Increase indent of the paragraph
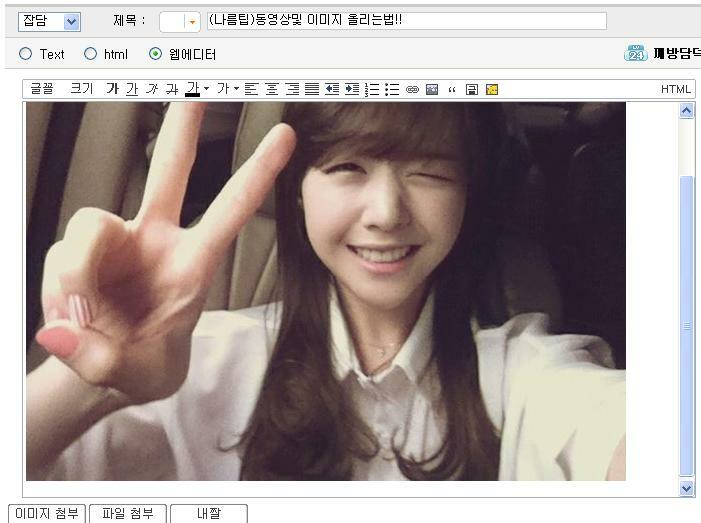701x523 pixels. point(352,89)
